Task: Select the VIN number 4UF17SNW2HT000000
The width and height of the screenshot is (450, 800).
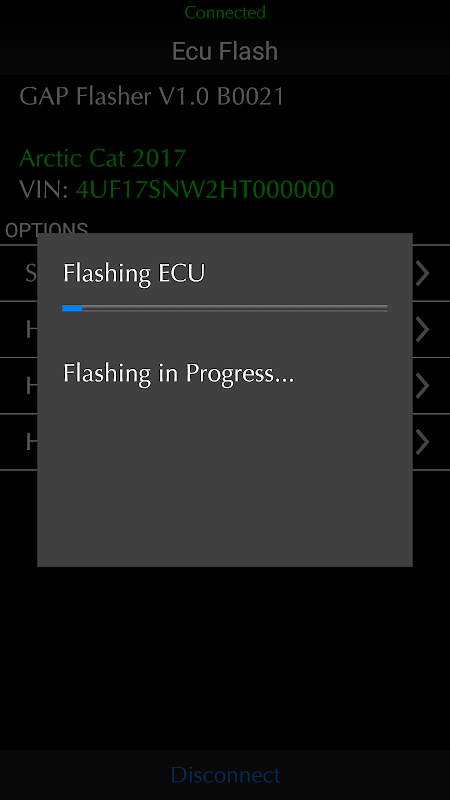Action: pos(205,189)
